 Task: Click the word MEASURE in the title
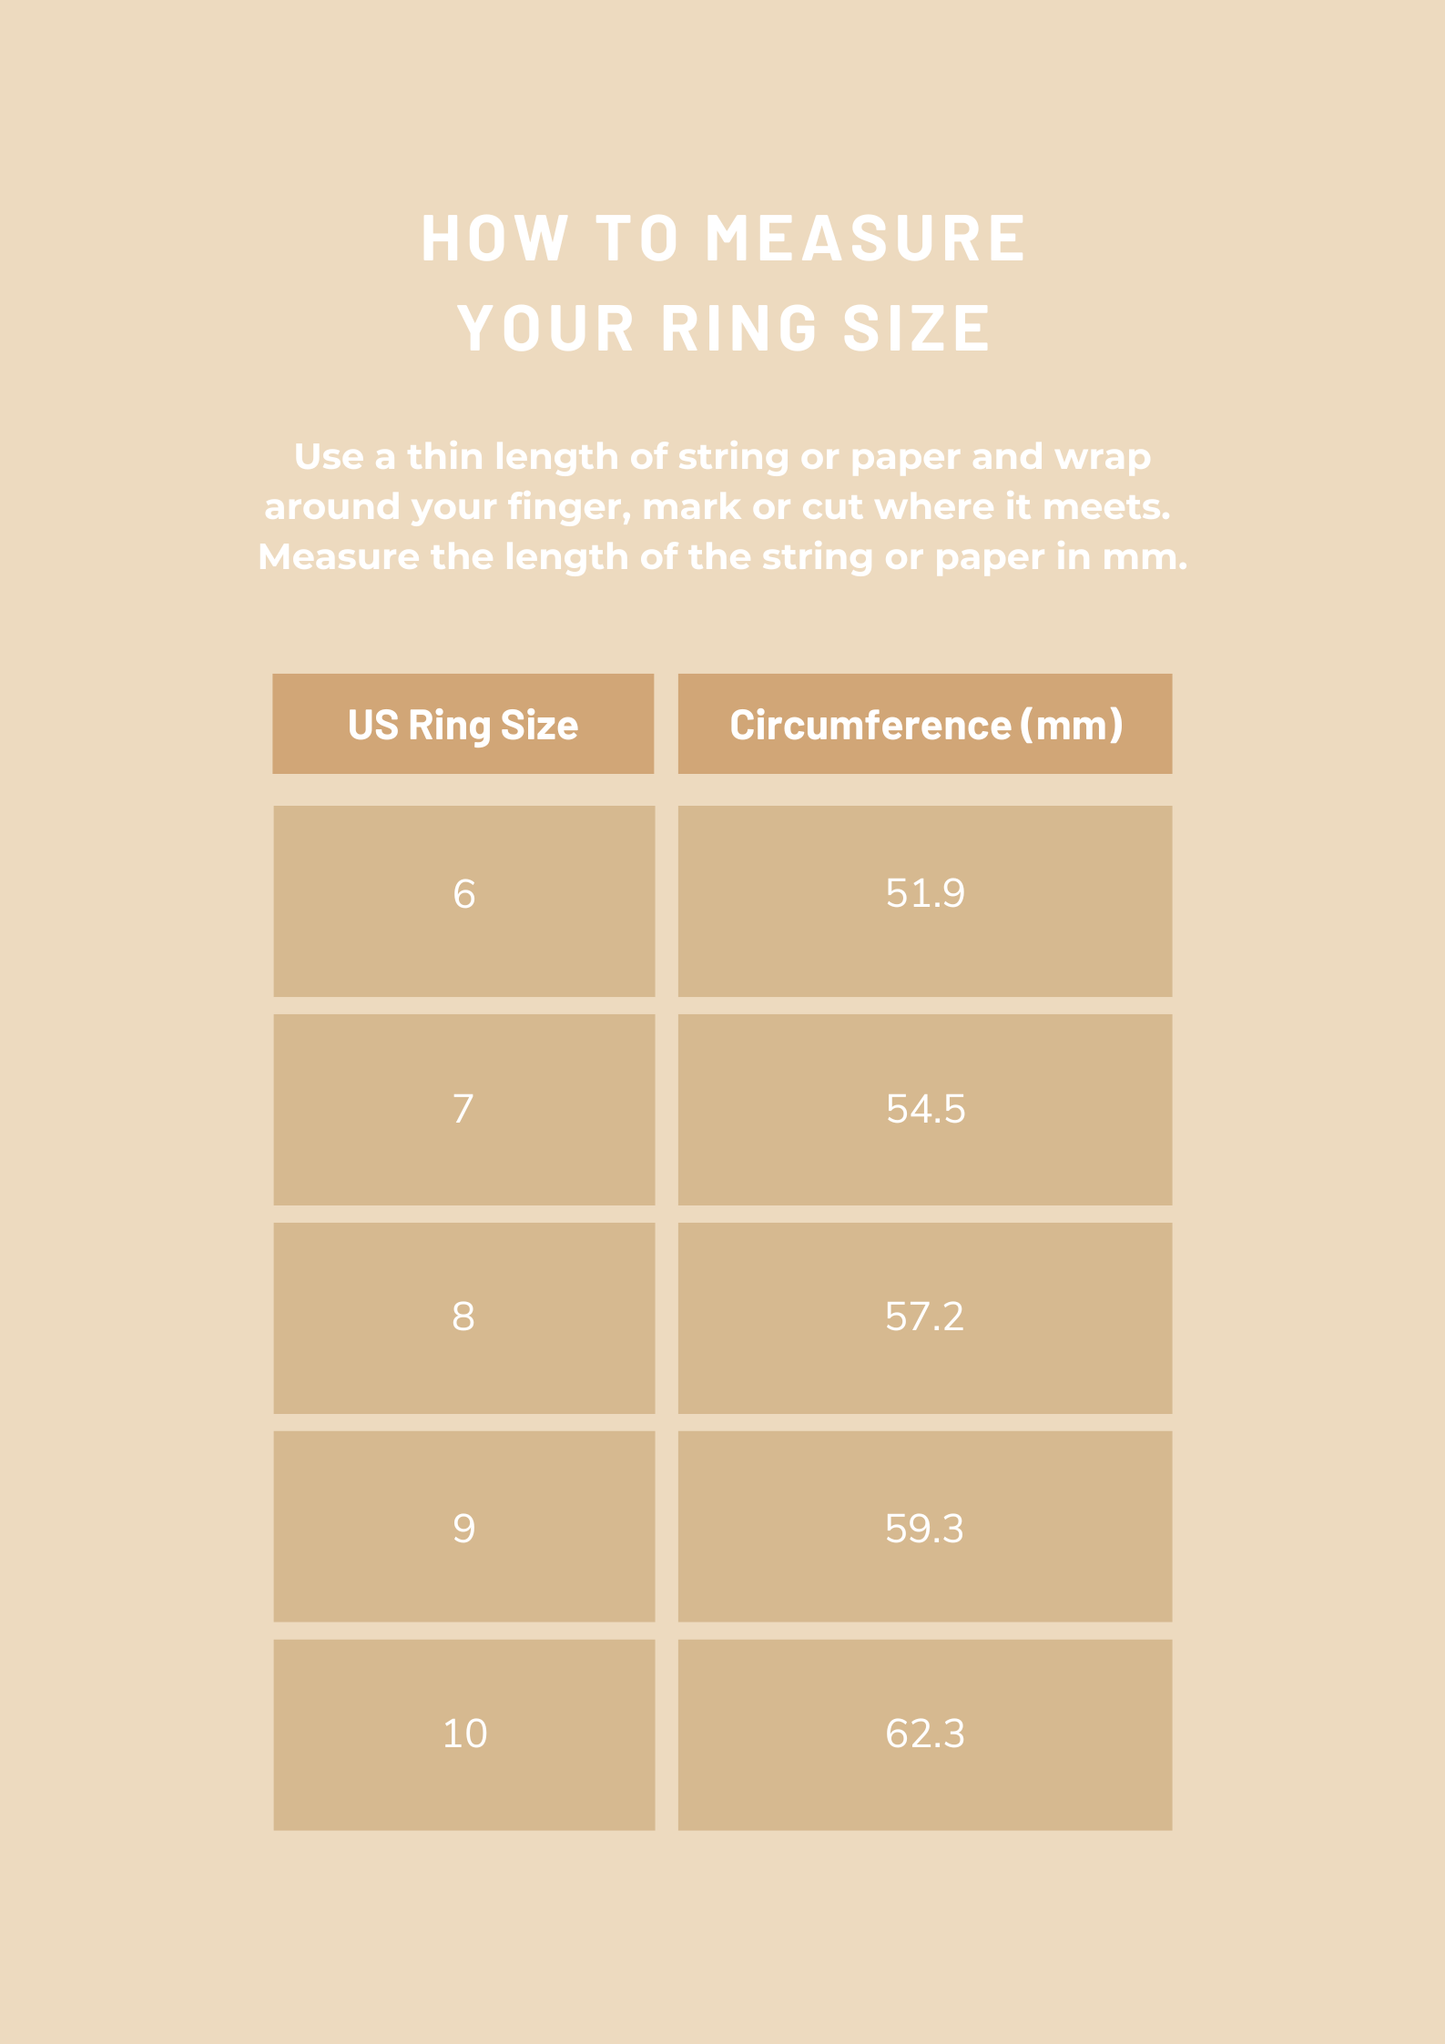tap(865, 238)
